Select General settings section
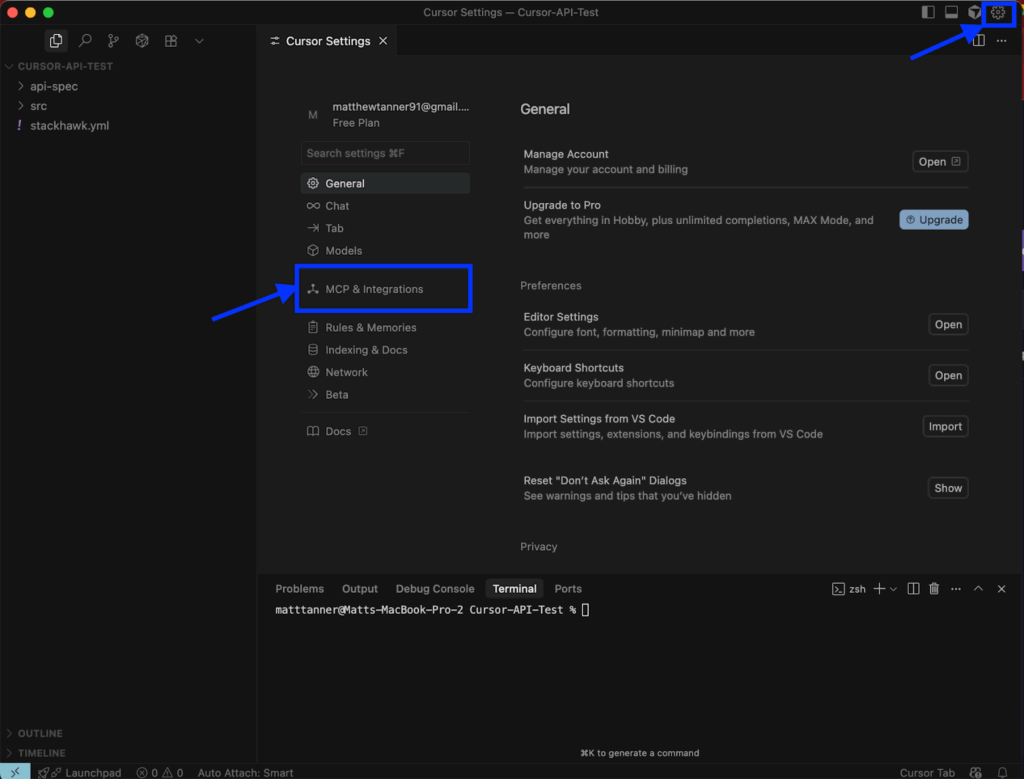 [385, 183]
